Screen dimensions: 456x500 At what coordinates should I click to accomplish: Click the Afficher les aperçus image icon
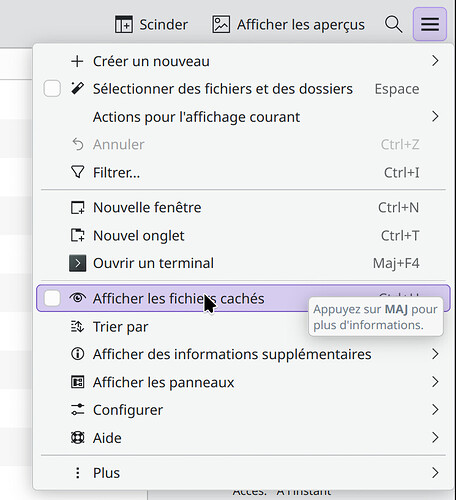pyautogui.click(x=221, y=24)
